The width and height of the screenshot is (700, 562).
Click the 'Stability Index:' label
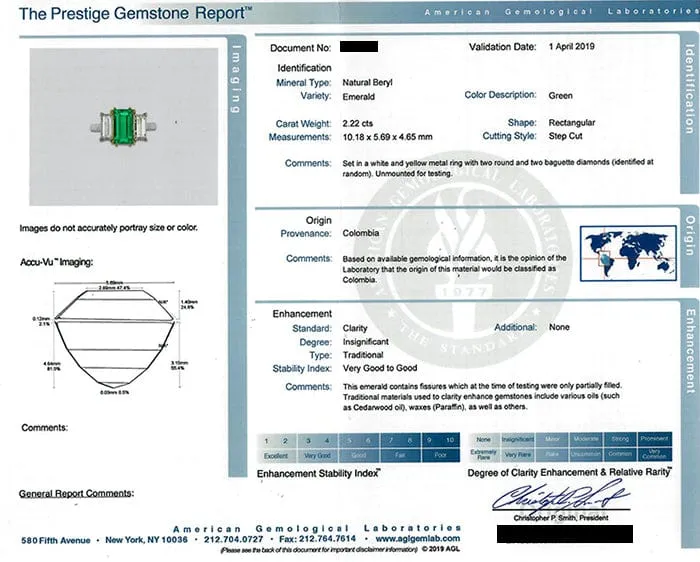coord(302,368)
